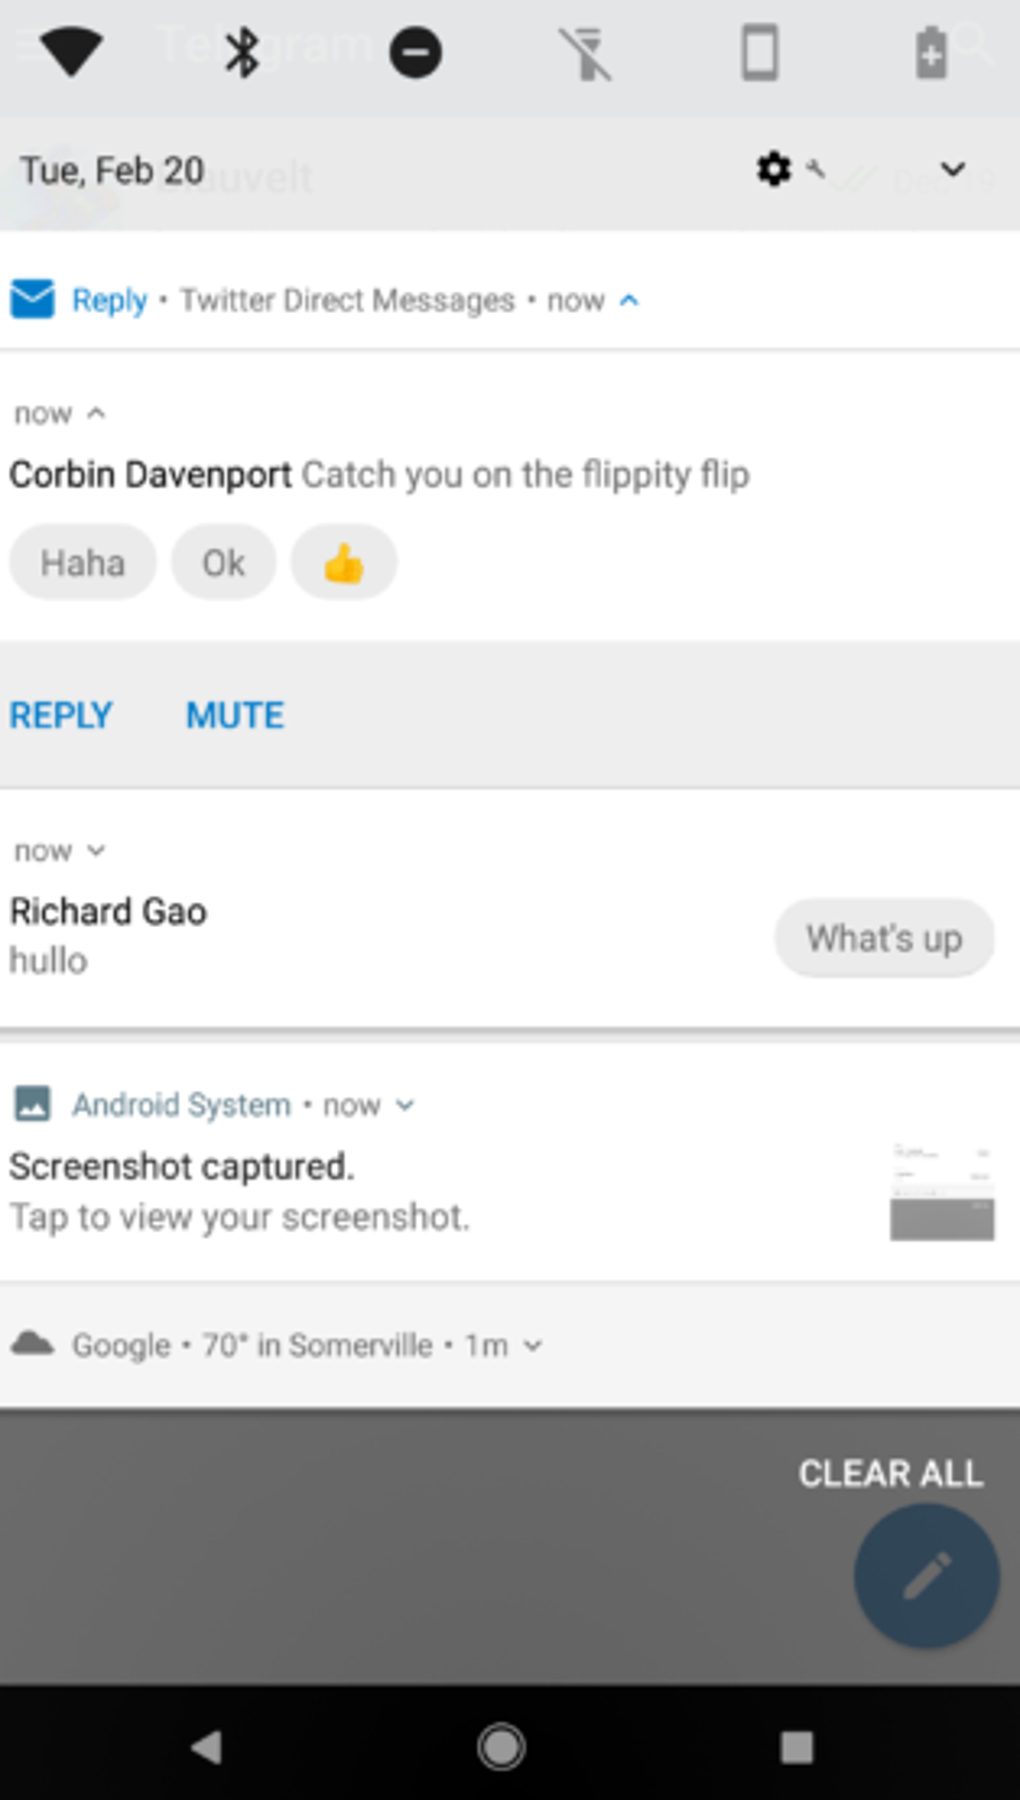This screenshot has width=1020, height=1800.
Task: Open the captured screenshot thumbnail
Action: pos(942,1191)
